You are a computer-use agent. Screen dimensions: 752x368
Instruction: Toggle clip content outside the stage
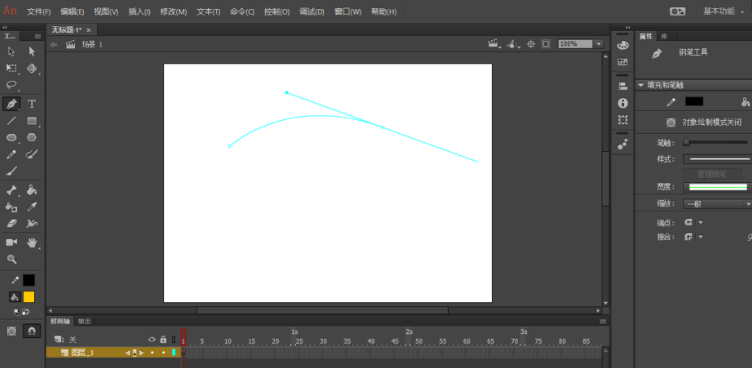[546, 44]
